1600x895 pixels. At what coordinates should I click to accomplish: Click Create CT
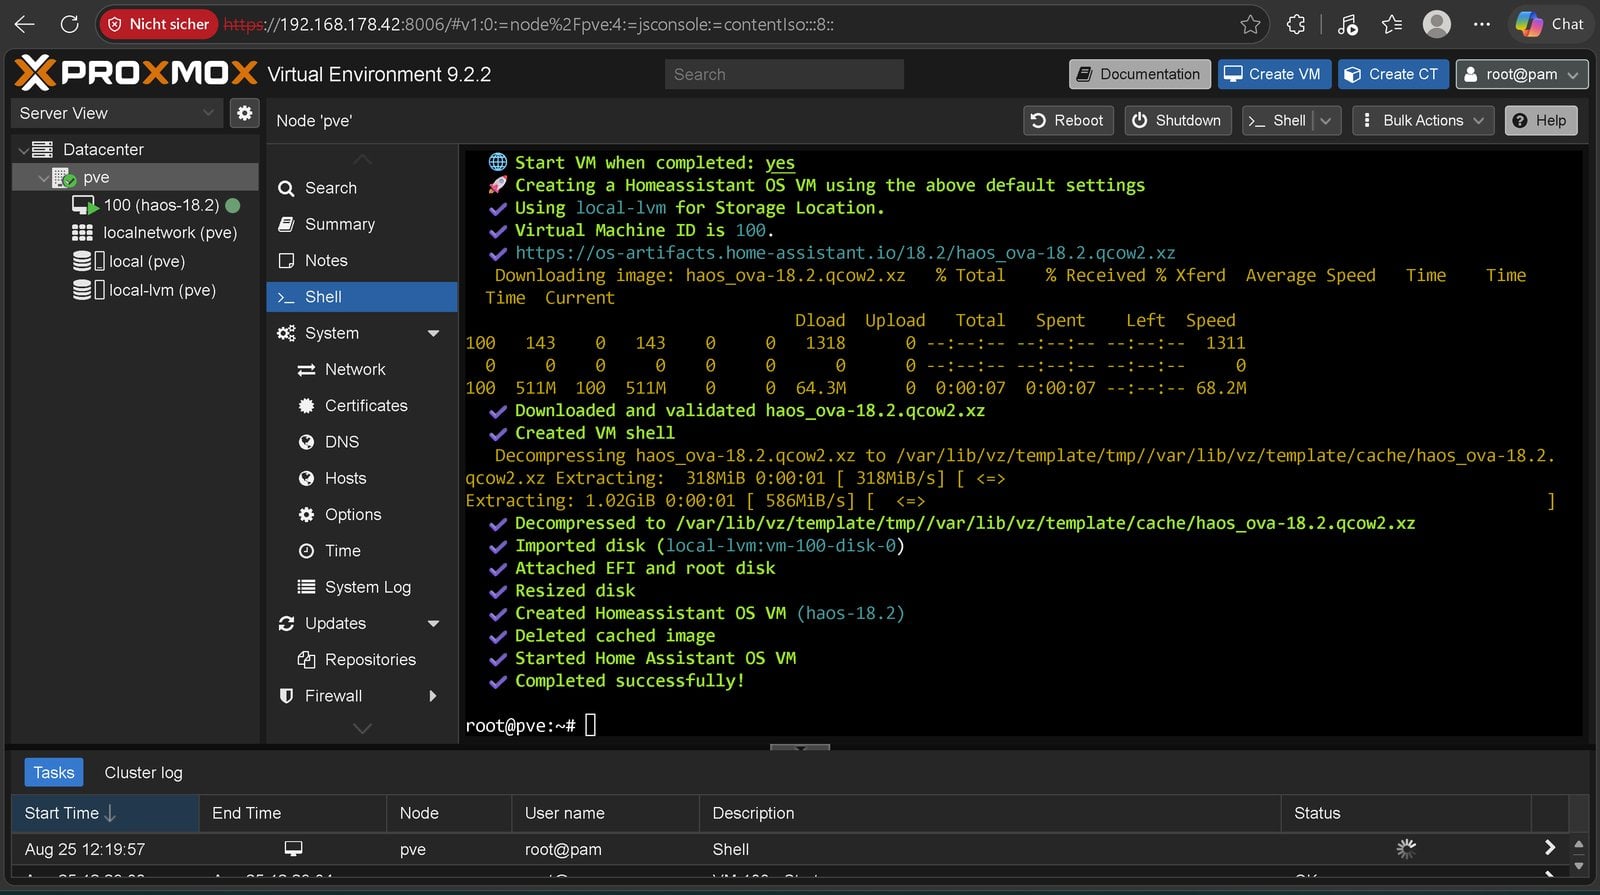pos(1392,74)
